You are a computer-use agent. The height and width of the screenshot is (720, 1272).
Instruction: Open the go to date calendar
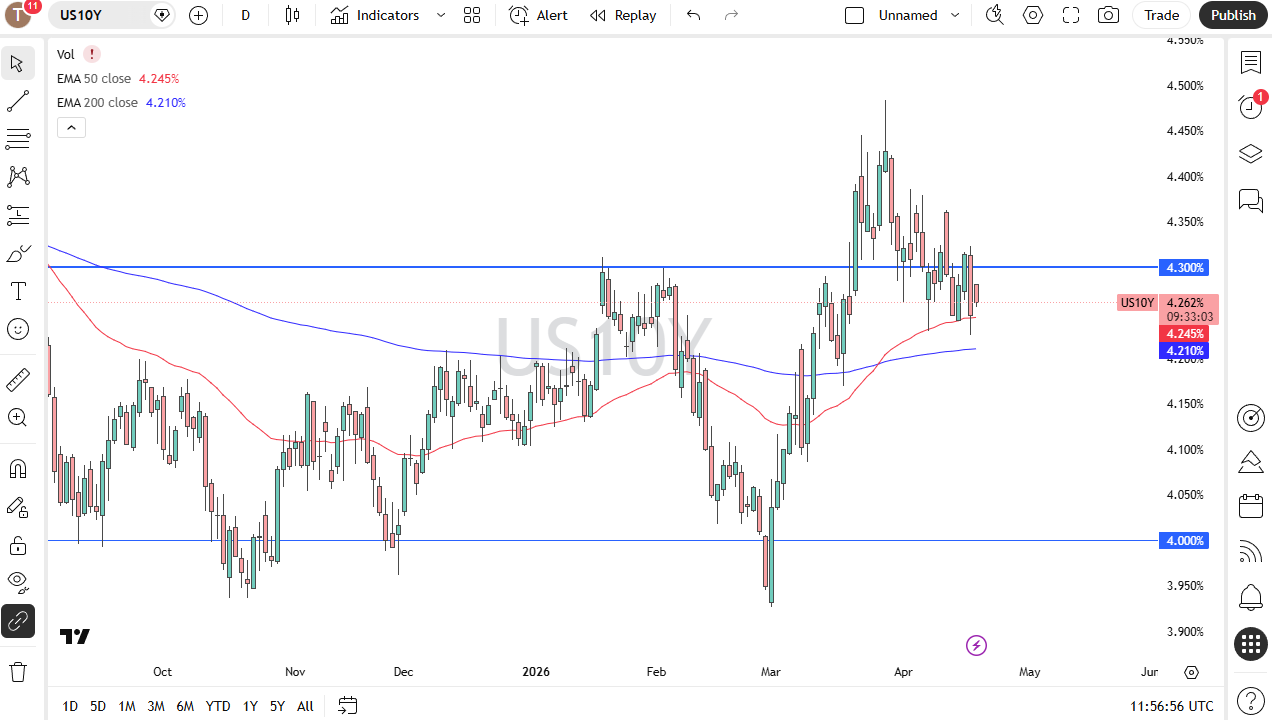pos(347,706)
